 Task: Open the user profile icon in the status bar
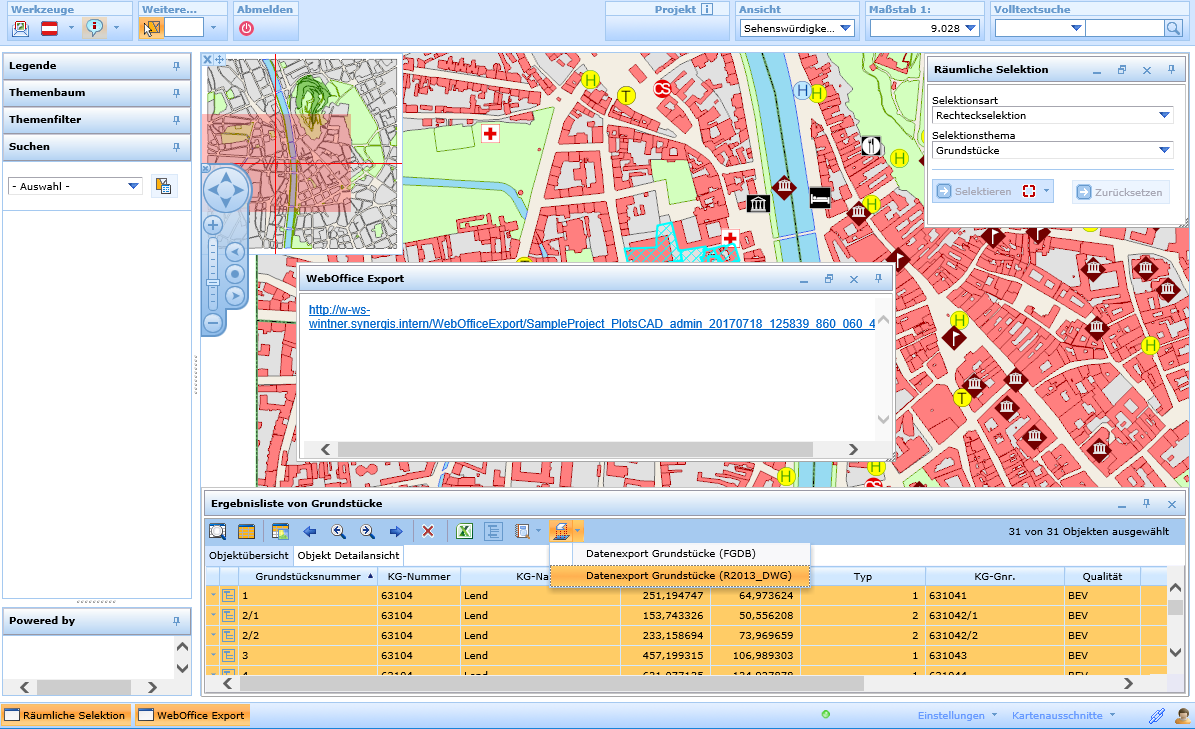point(1181,715)
